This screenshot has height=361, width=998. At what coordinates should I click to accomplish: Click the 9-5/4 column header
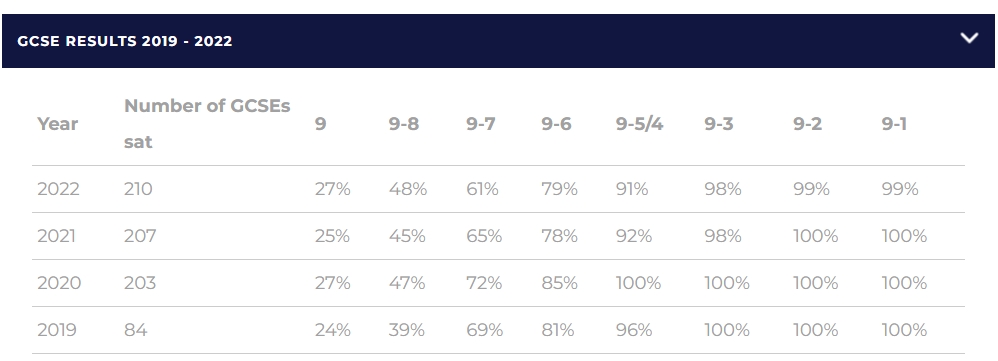click(x=640, y=124)
